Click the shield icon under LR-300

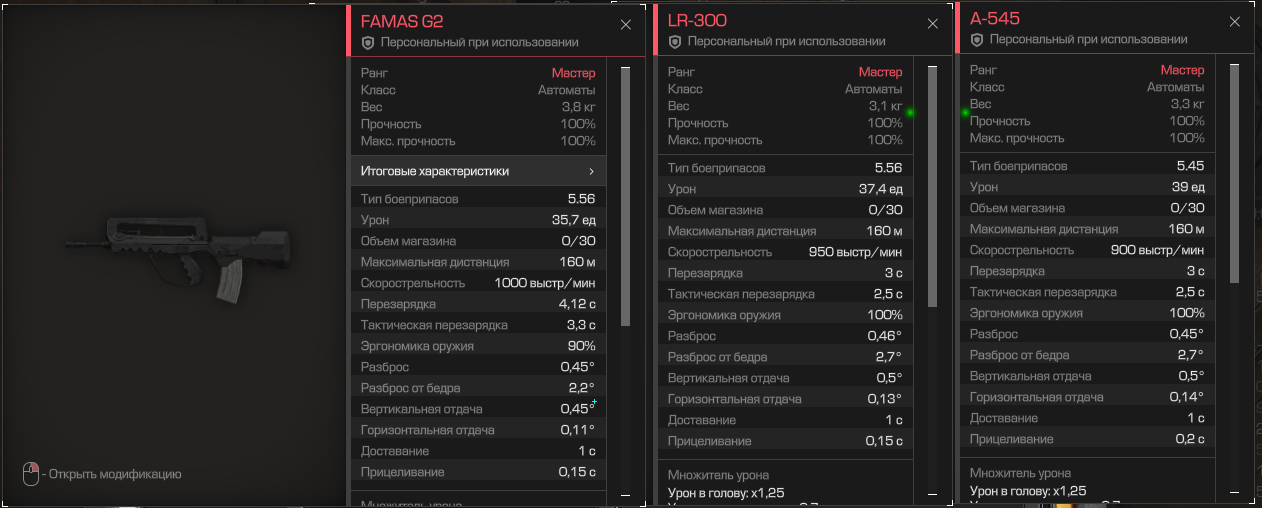tap(675, 41)
